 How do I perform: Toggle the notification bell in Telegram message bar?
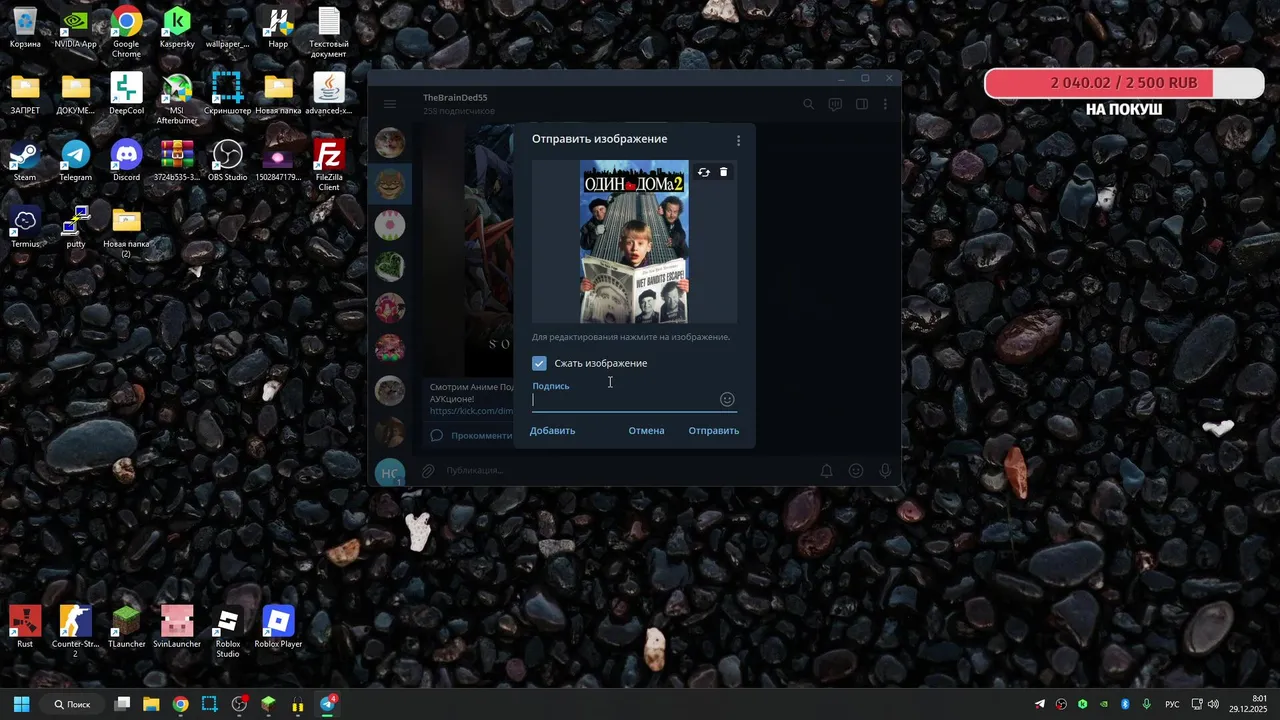click(827, 470)
